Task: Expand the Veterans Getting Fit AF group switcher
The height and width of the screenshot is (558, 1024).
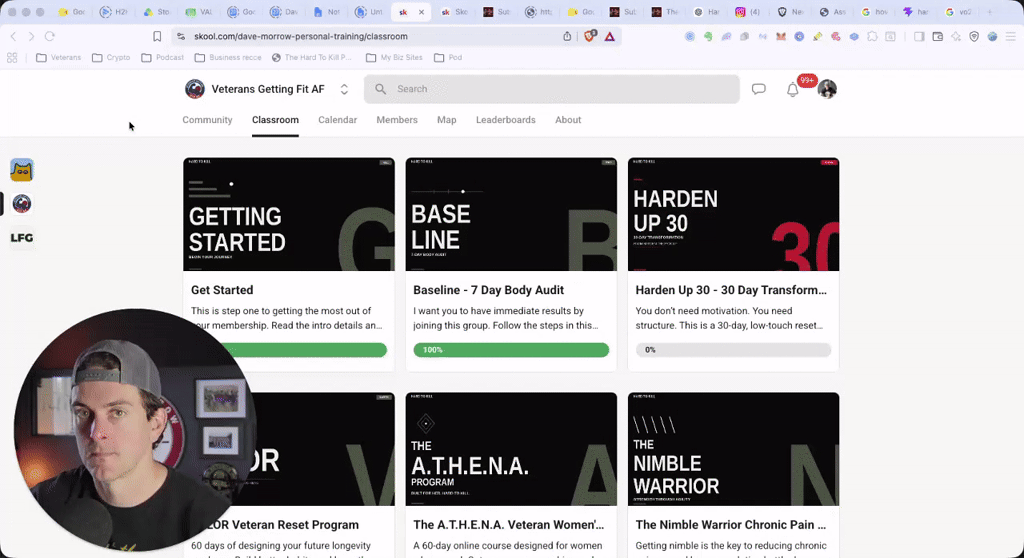Action: click(344, 90)
